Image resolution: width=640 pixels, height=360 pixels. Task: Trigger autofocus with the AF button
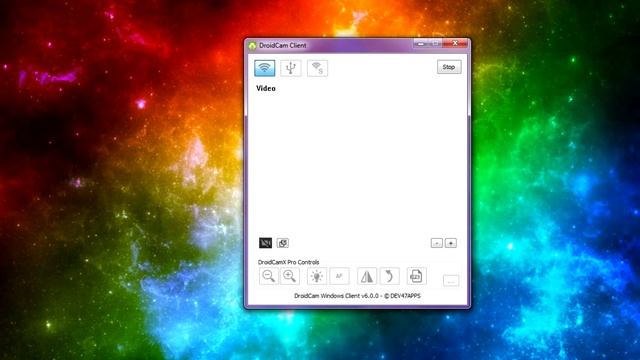pos(339,276)
